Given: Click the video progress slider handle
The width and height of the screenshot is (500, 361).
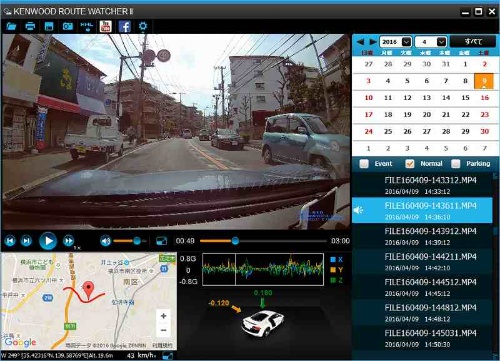Looking at the screenshot, I should 235,241.
